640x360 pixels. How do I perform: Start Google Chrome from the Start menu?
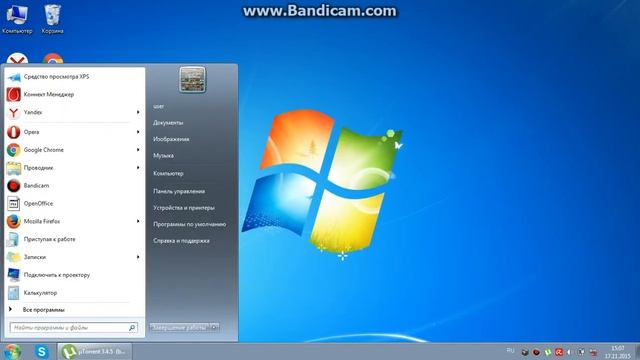(74, 150)
